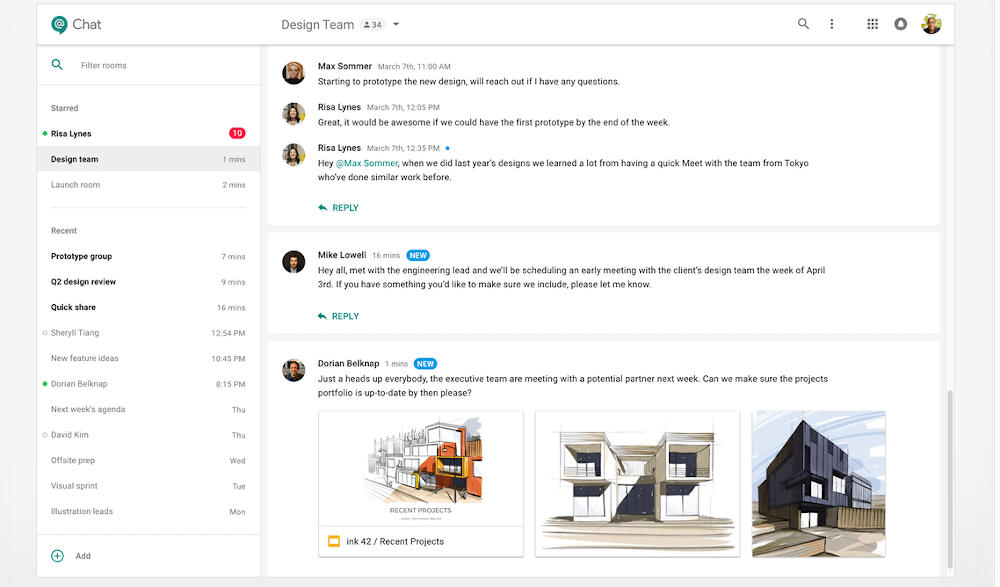Viewport: 1000px width, 587px height.
Task: Type in the Filter rooms field
Action: 160,65
